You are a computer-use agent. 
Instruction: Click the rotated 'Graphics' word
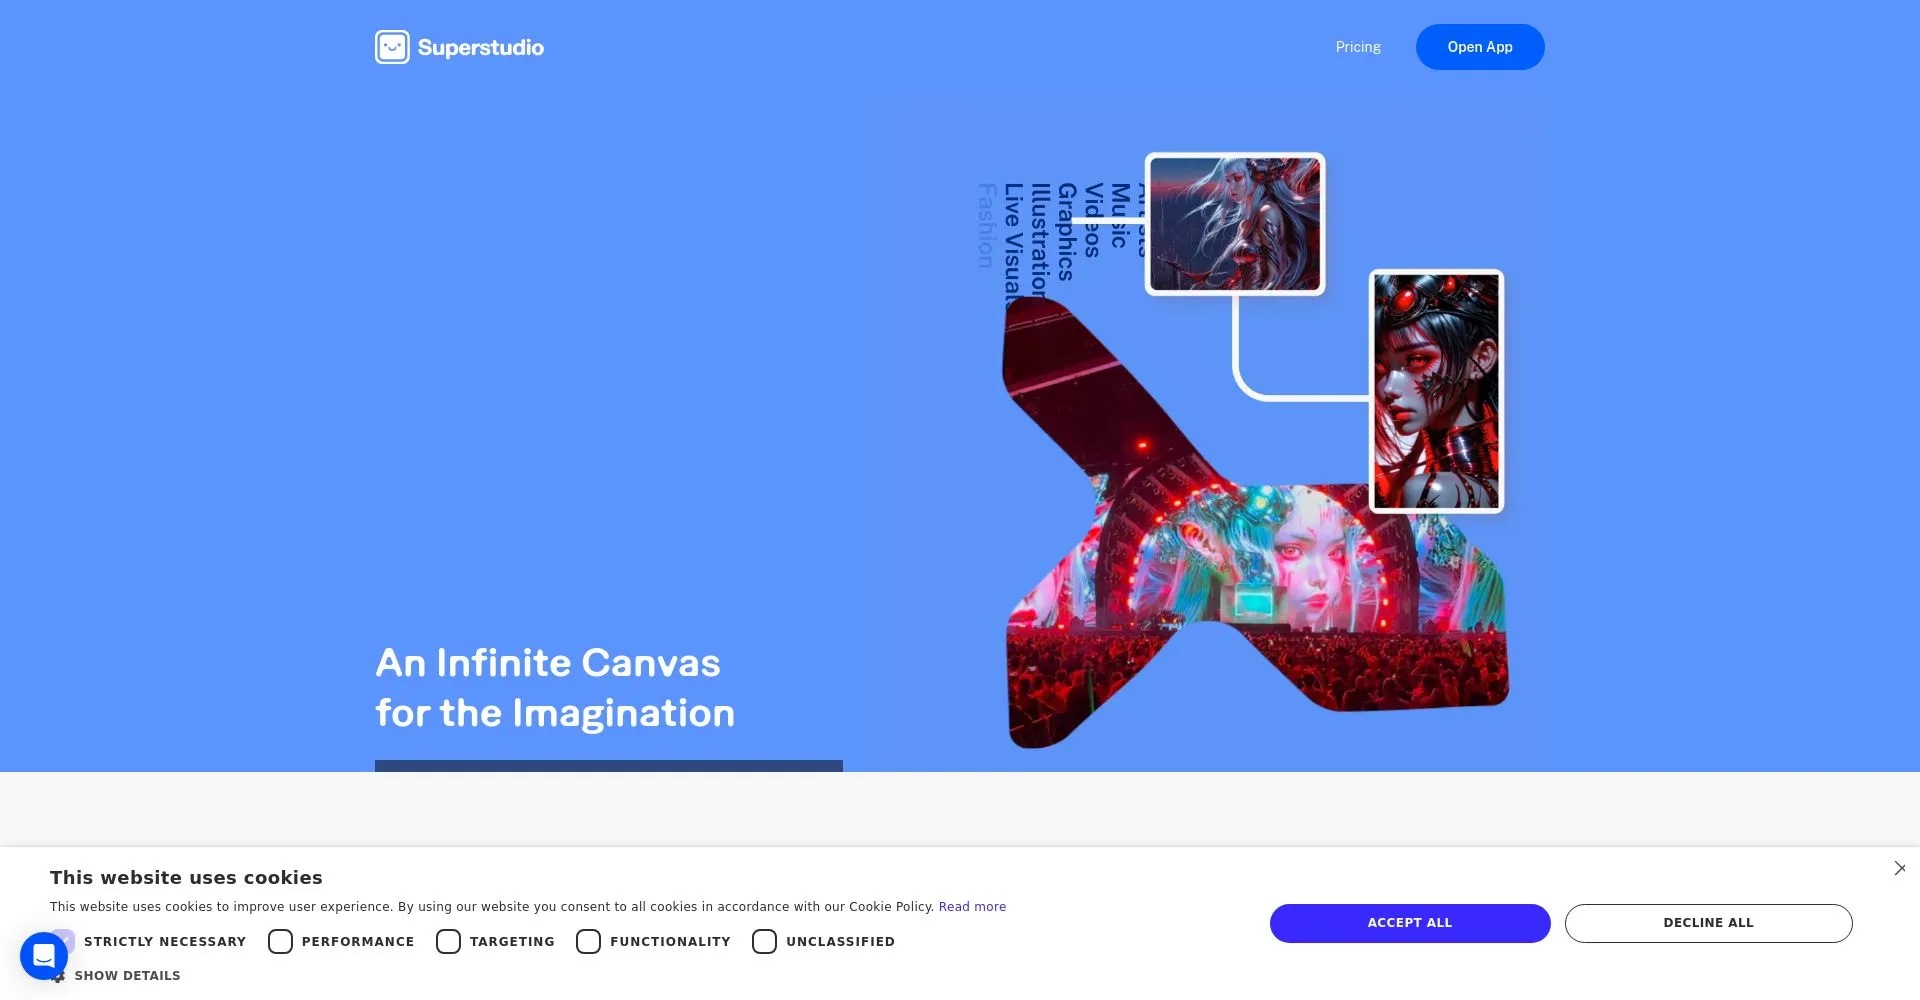[1067, 231]
